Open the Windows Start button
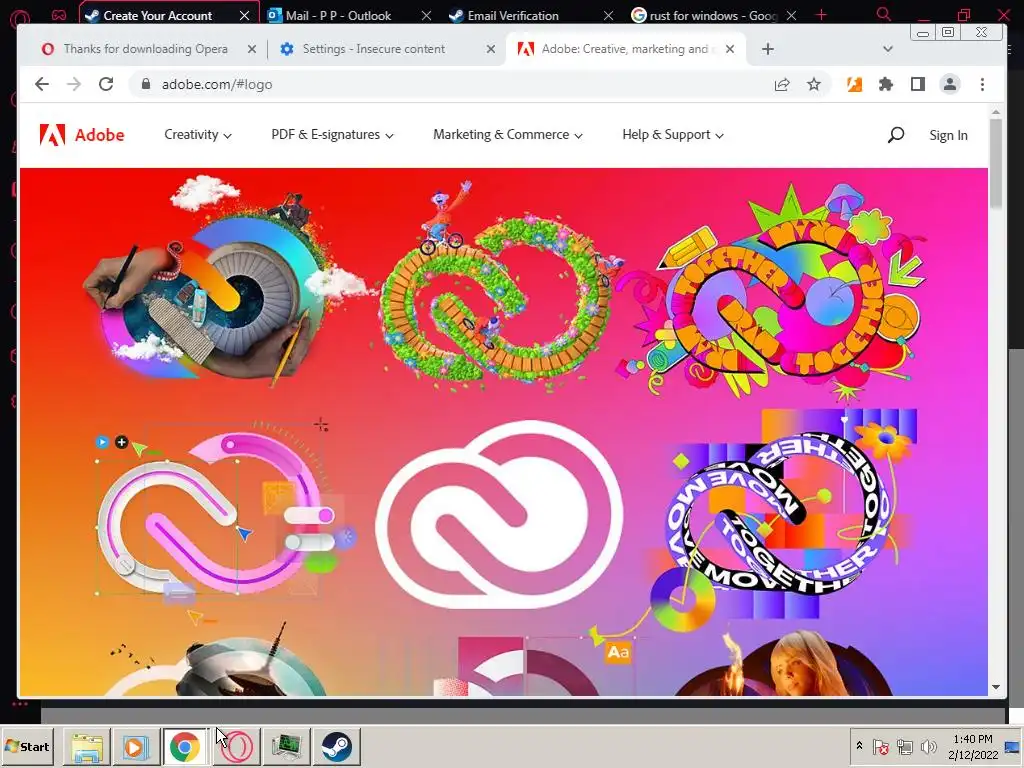 pyautogui.click(x=27, y=746)
